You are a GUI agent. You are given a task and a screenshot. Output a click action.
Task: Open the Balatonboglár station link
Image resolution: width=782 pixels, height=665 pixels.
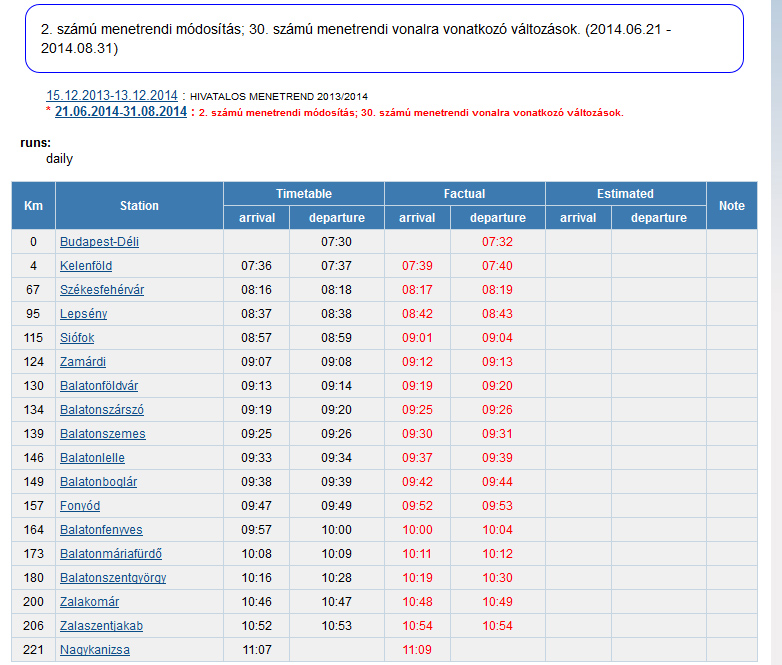(x=98, y=482)
